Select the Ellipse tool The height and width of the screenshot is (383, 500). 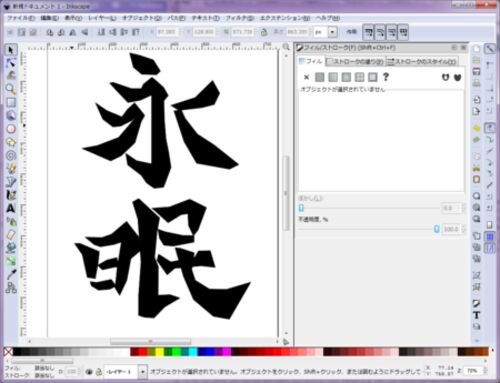(x=11, y=129)
